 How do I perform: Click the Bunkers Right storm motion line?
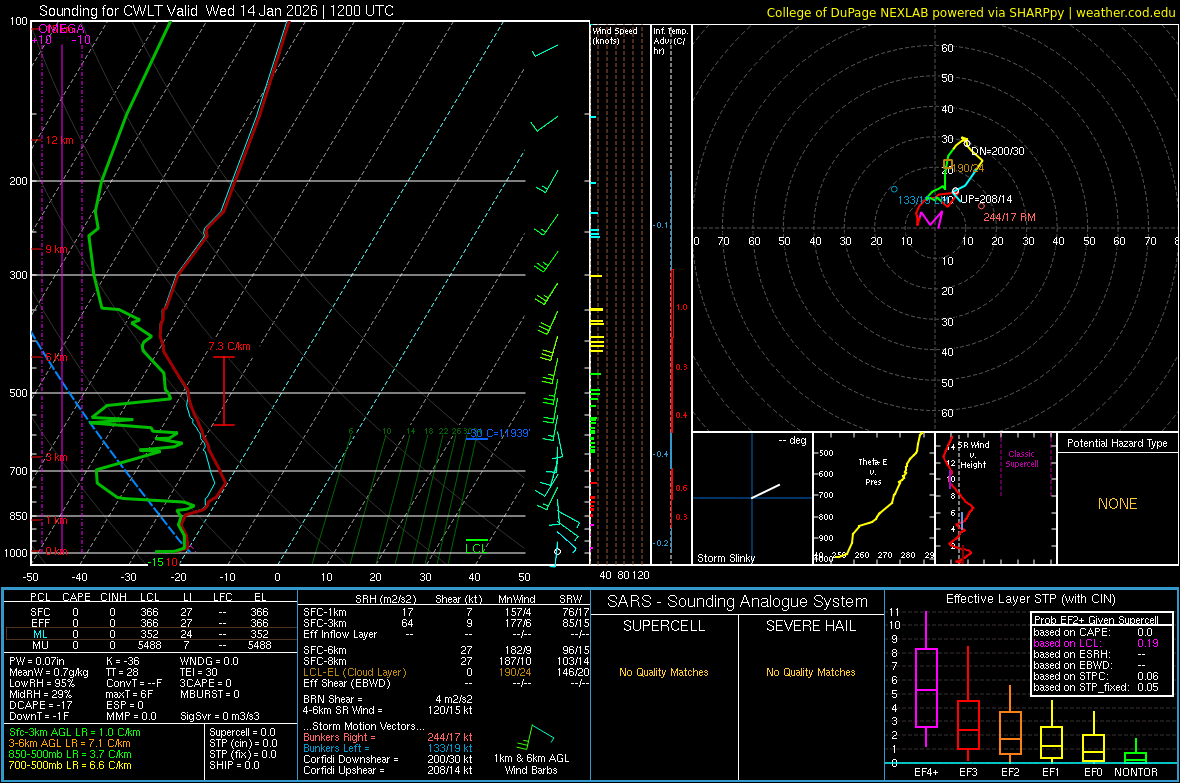[388, 737]
